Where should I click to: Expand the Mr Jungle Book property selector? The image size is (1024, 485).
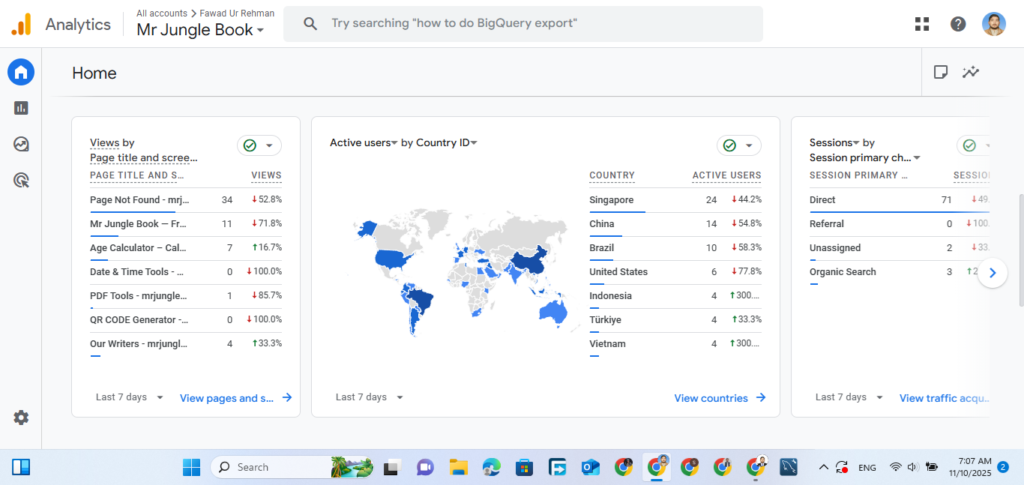tap(200, 30)
